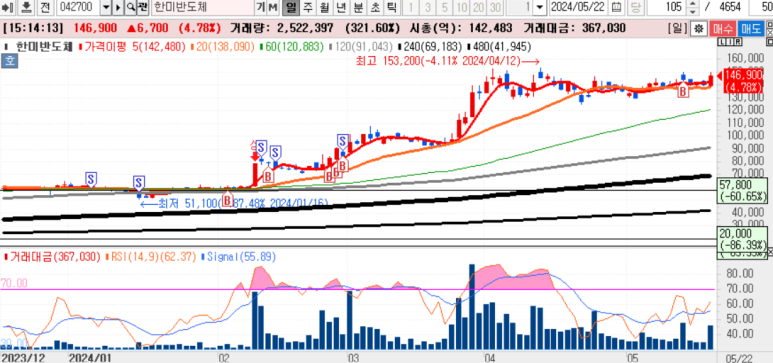The width and height of the screenshot is (773, 363).
Task: Select the 분 minute period toggle
Action: tap(358, 7)
